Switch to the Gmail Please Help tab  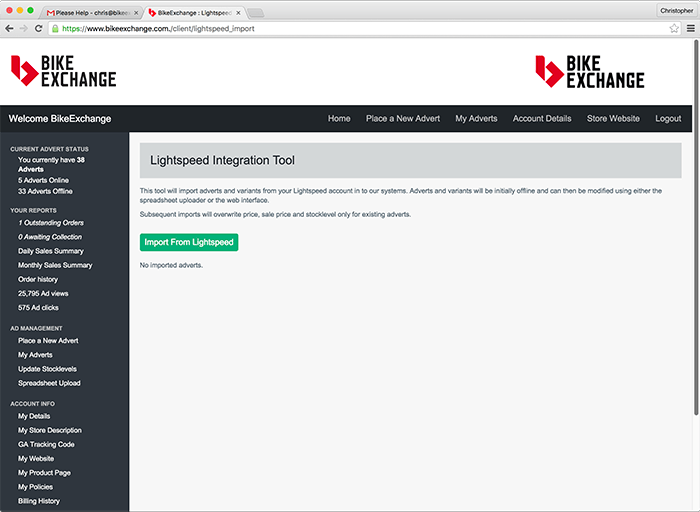point(91,13)
